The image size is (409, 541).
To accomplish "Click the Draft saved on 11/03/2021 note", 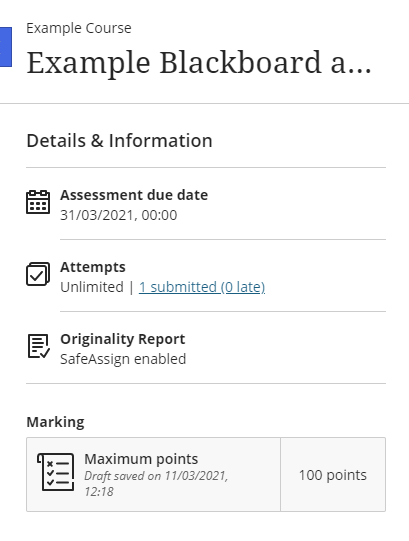I will coord(156,484).
